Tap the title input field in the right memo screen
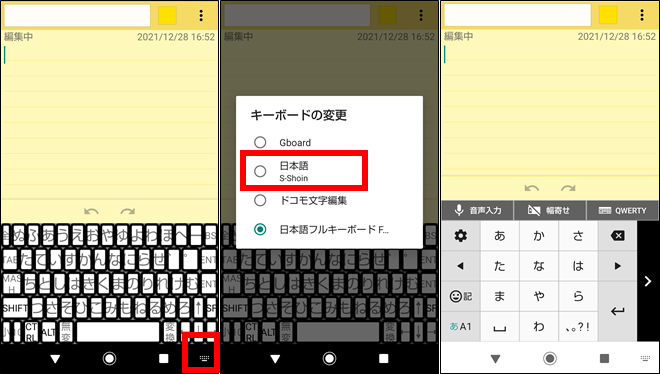660x374 pixels. click(518, 15)
